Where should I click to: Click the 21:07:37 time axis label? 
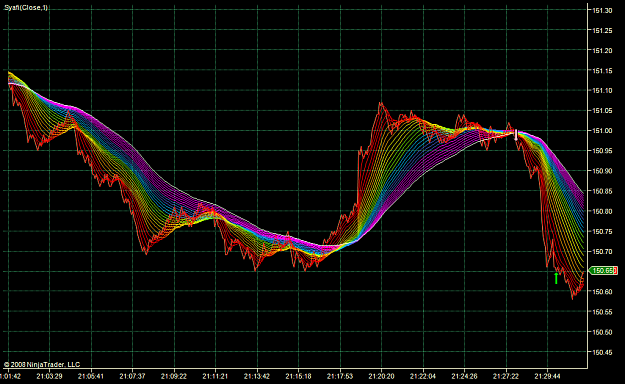click(x=132, y=376)
